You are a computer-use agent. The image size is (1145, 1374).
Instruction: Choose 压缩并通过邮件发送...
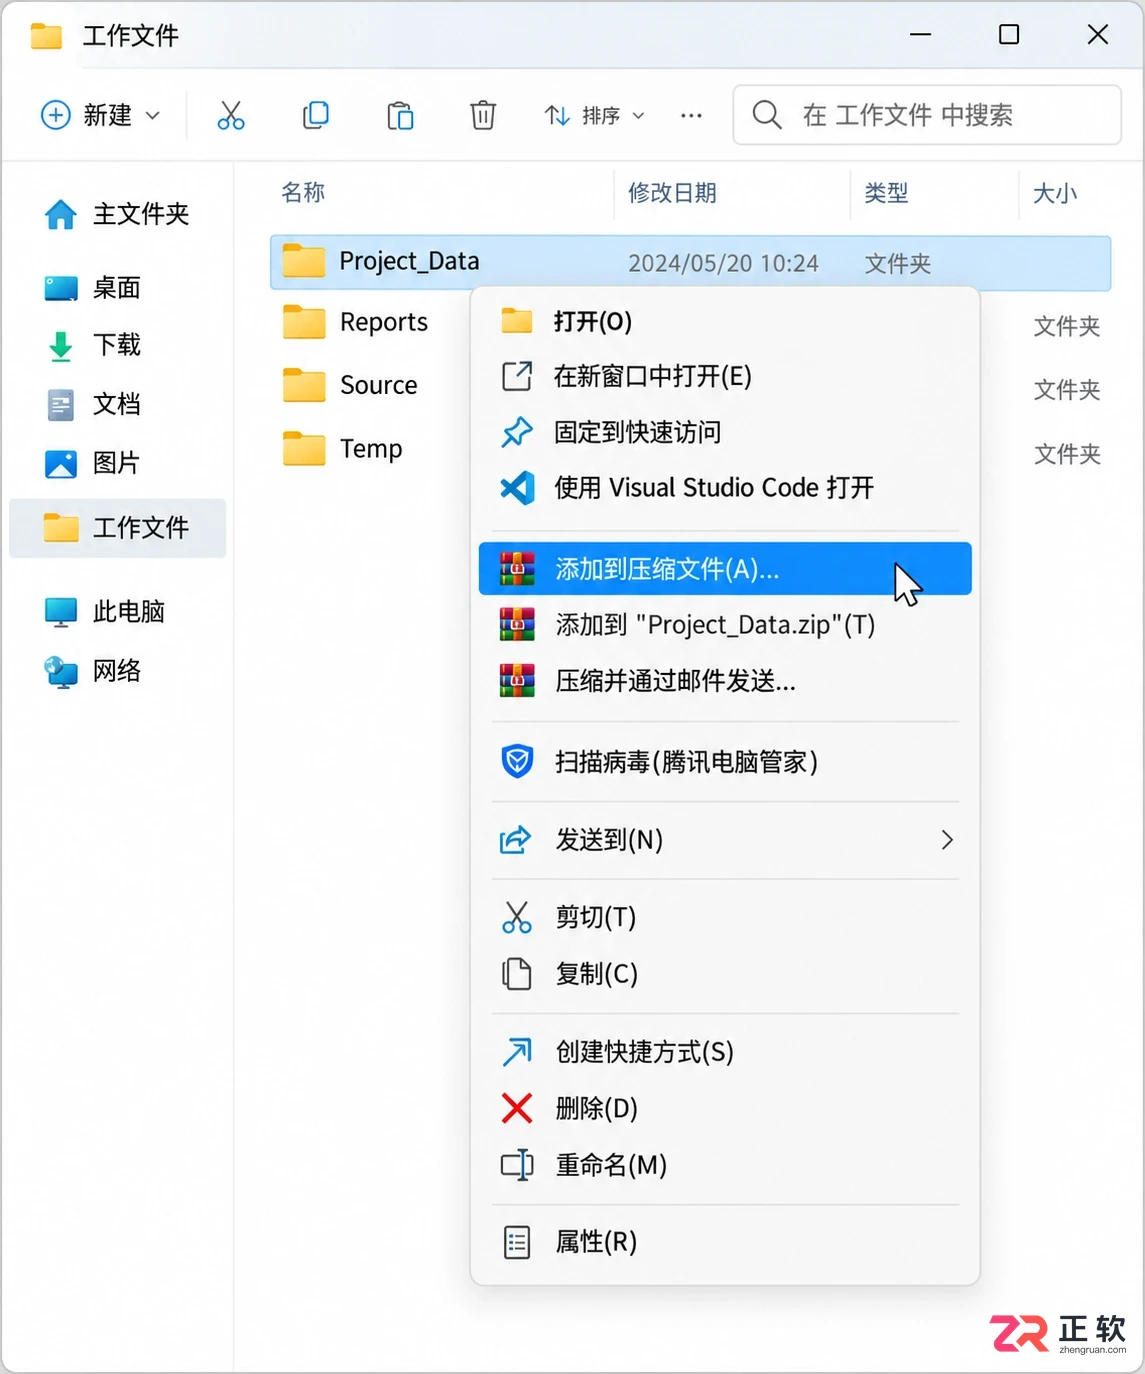click(x=725, y=681)
